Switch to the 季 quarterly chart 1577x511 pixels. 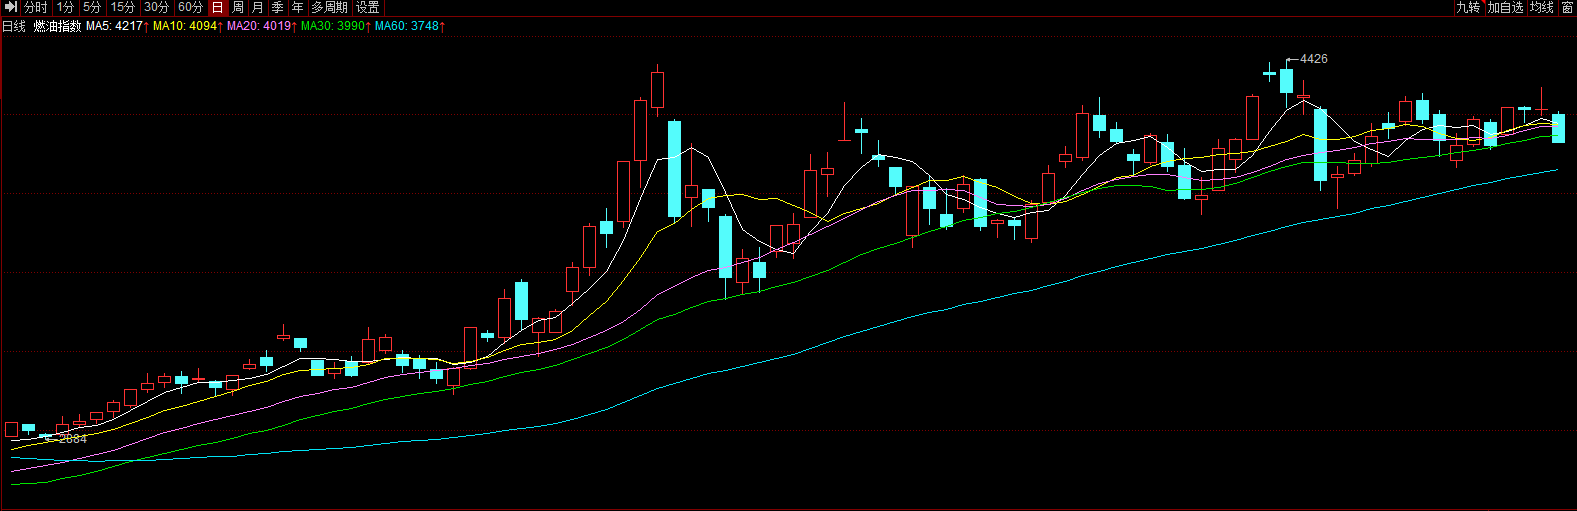coord(278,7)
